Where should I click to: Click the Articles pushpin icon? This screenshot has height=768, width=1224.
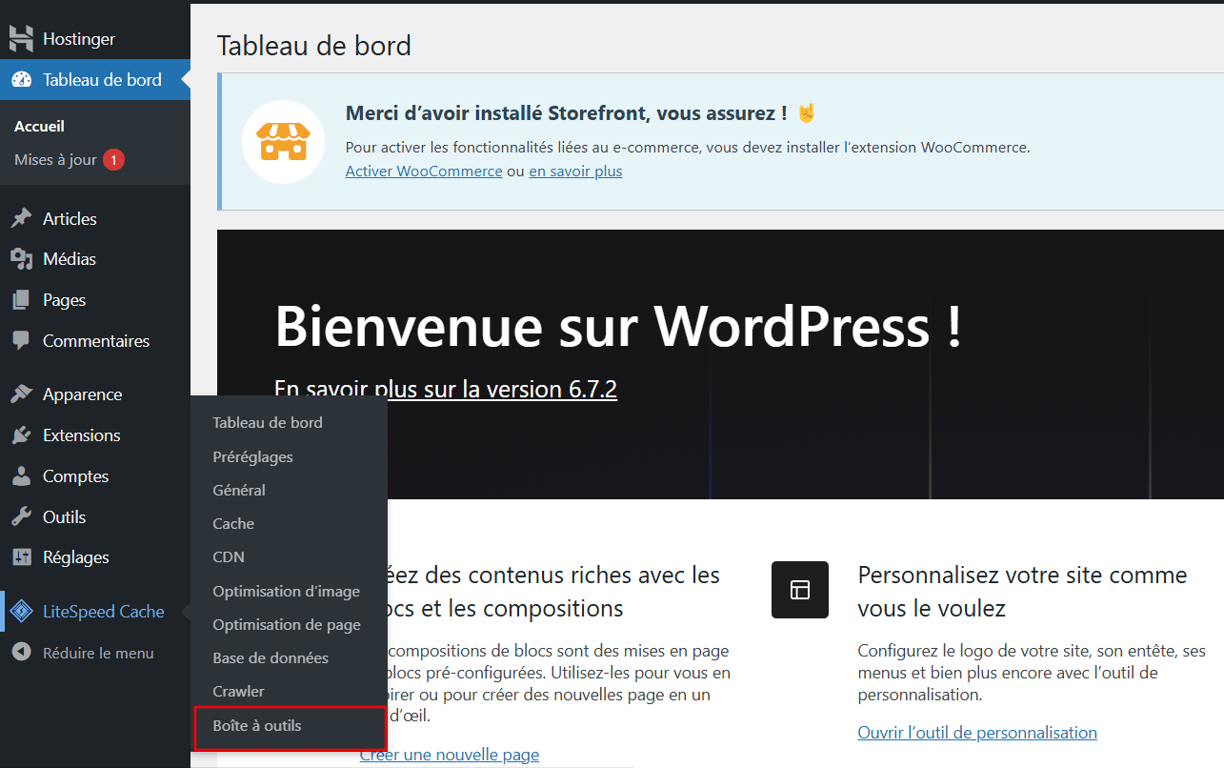click(21, 219)
